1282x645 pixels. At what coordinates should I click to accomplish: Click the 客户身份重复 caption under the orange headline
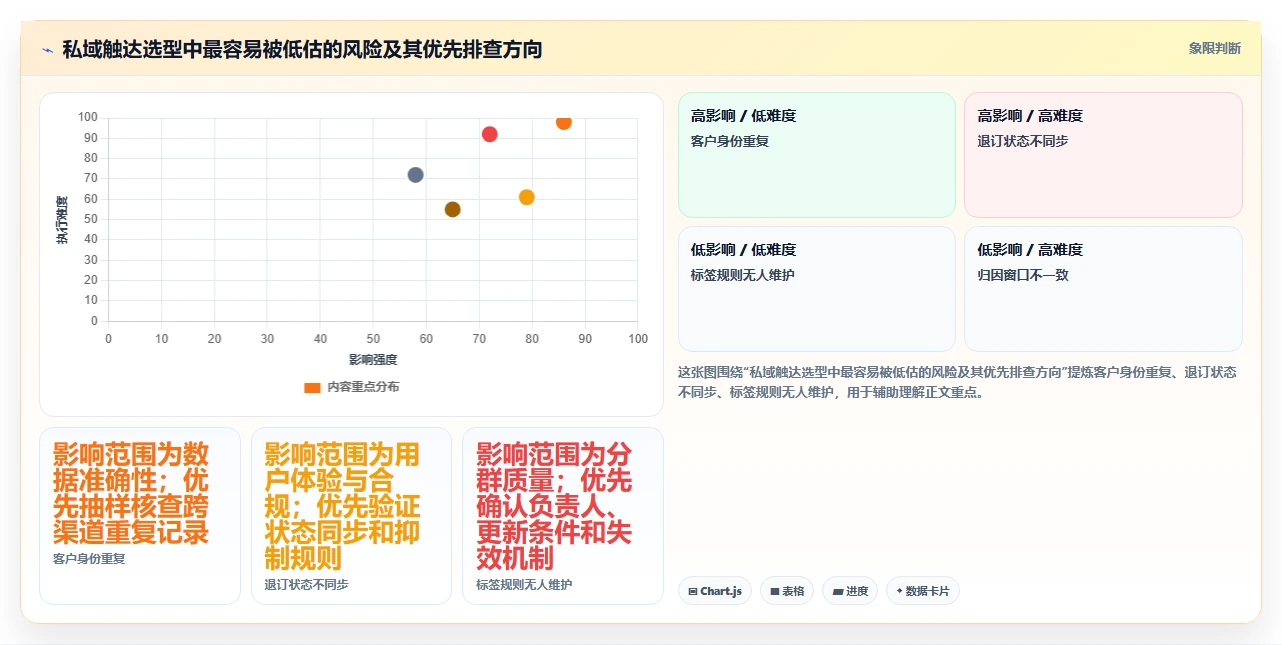pos(89,558)
